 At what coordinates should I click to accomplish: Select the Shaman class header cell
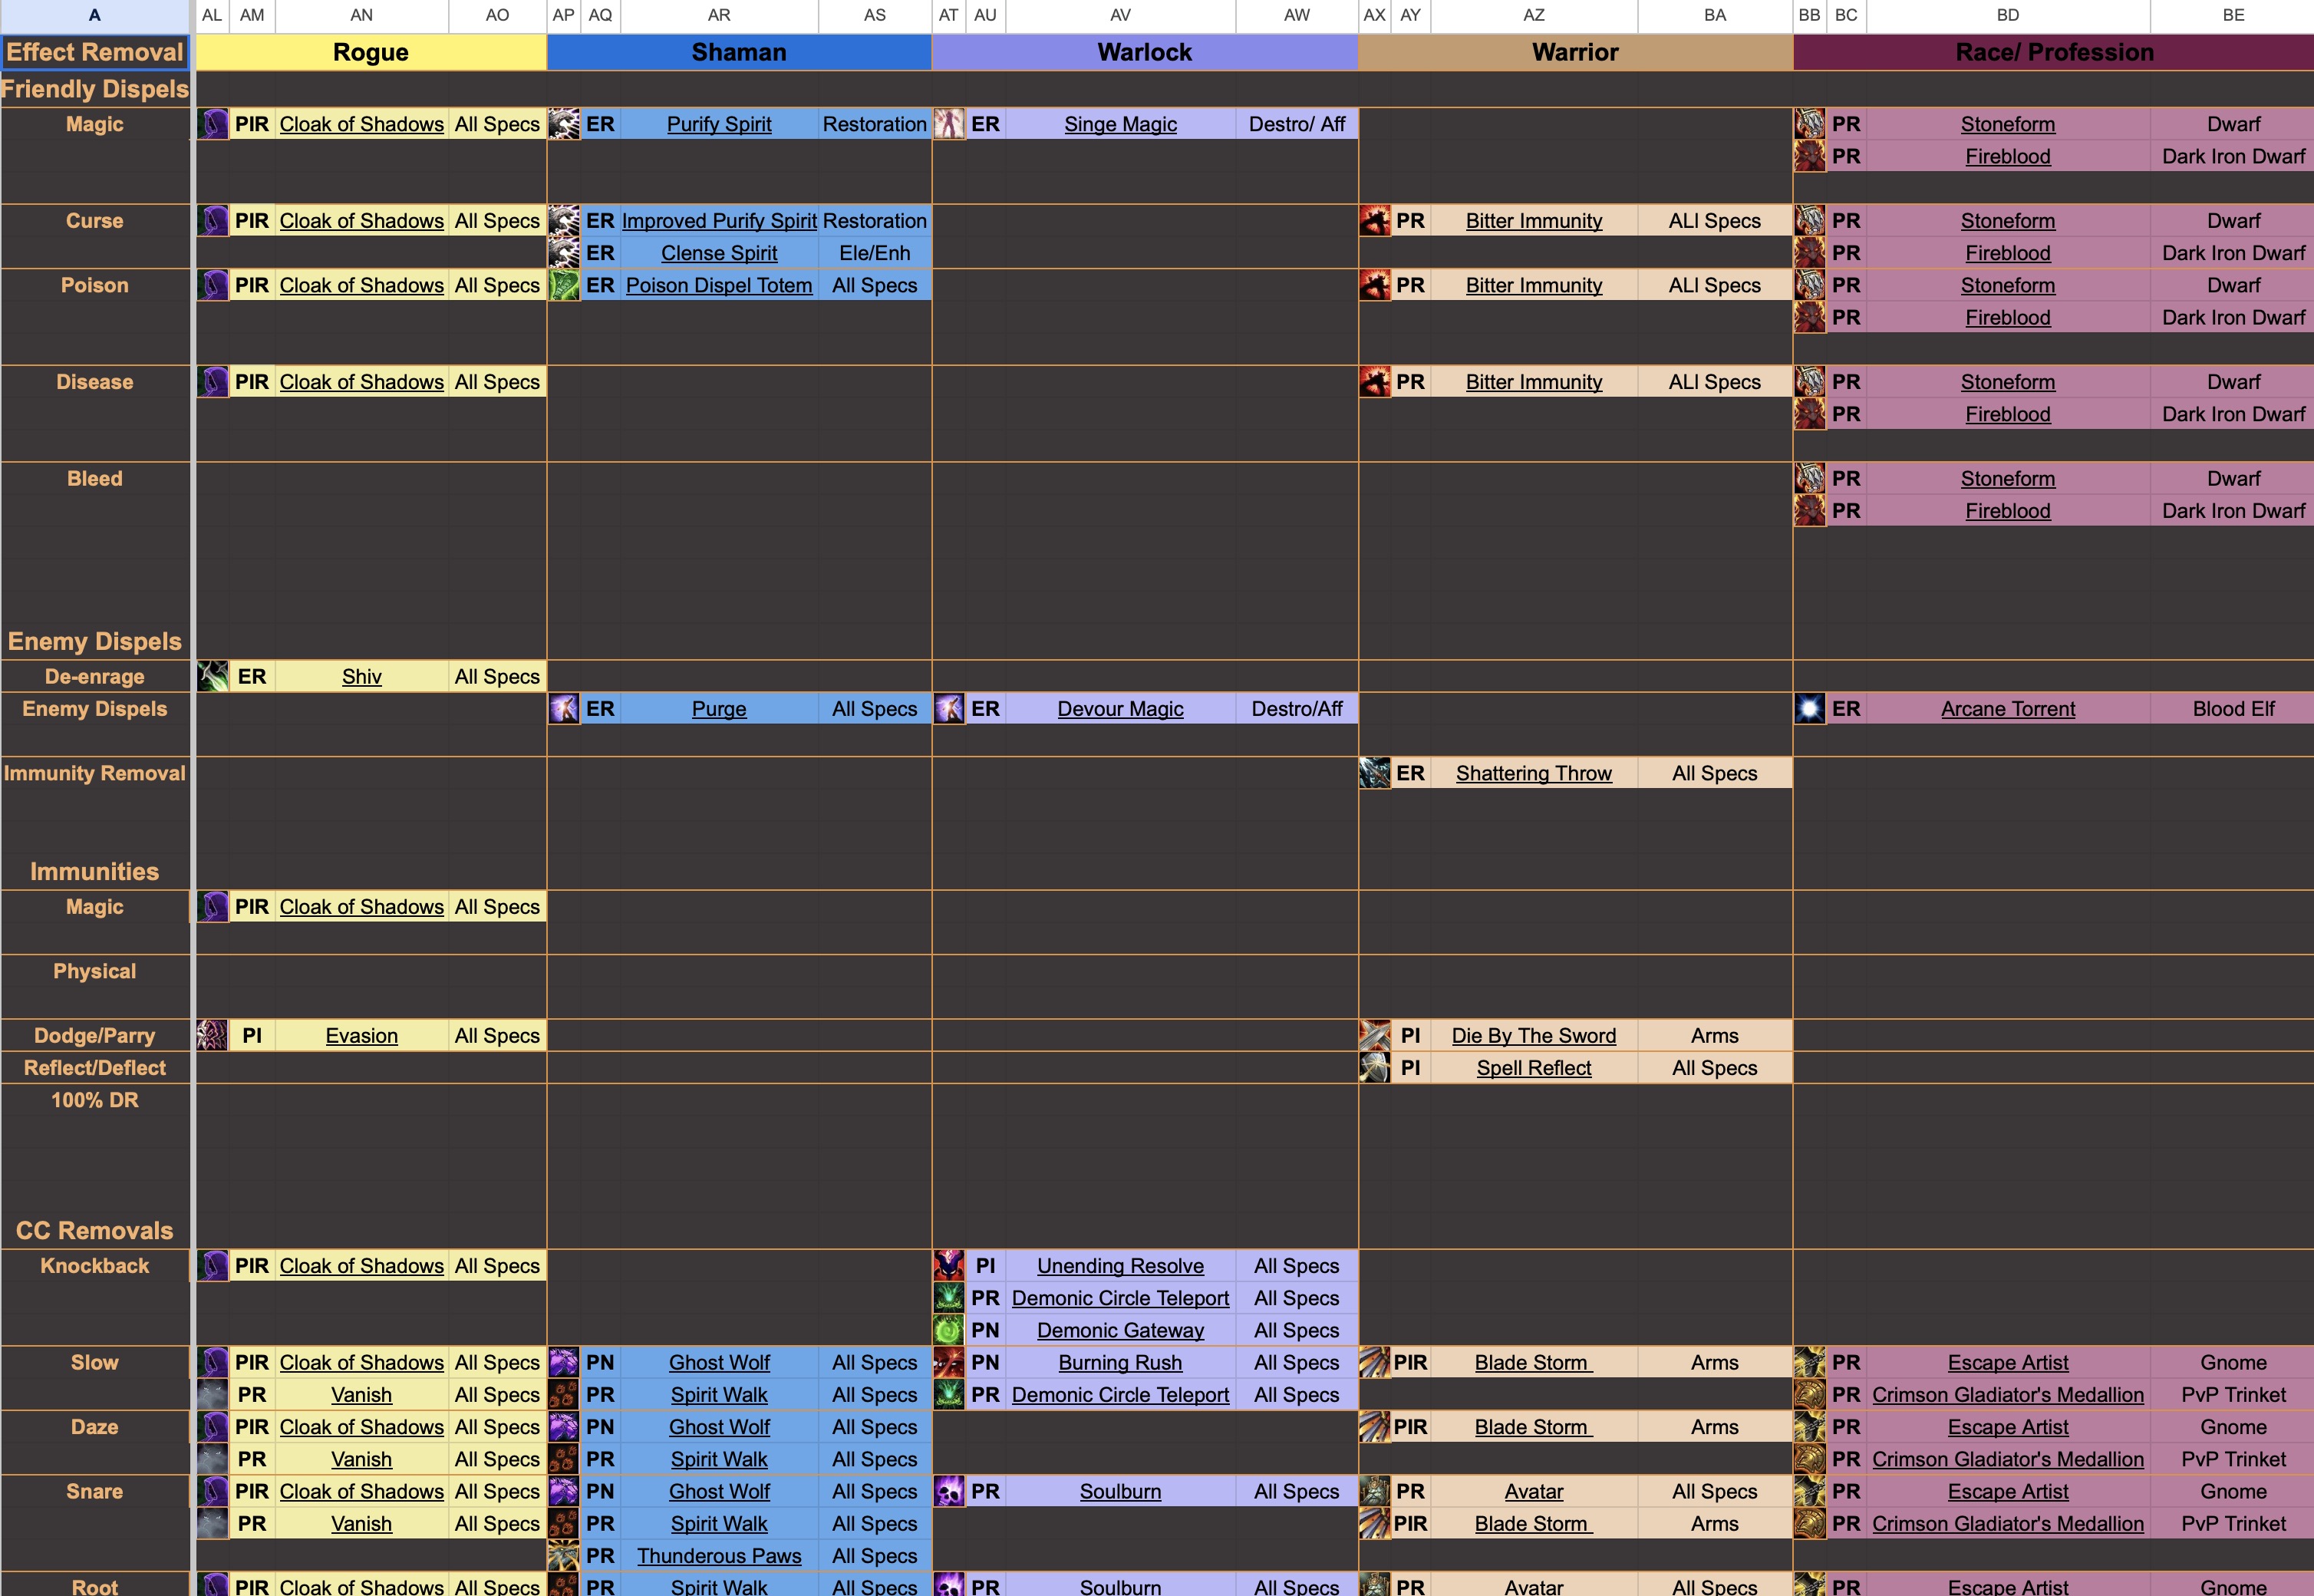[739, 52]
